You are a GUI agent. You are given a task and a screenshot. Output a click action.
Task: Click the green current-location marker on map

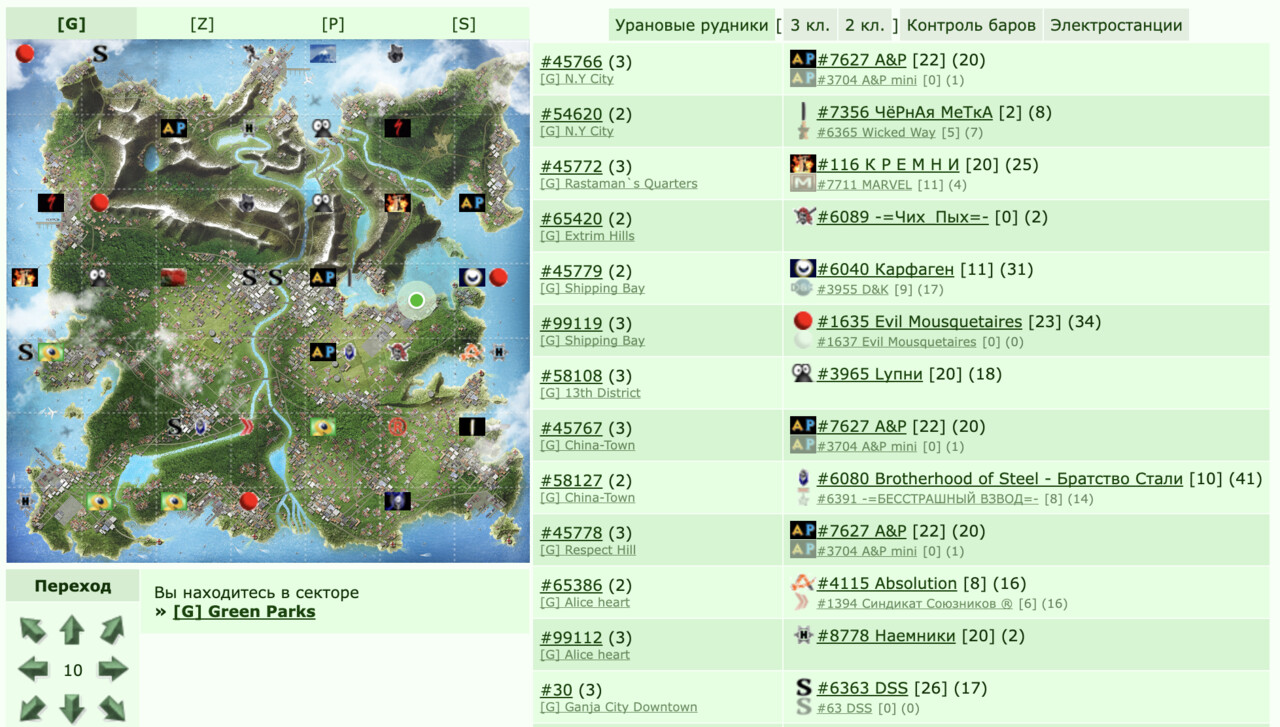tap(417, 300)
